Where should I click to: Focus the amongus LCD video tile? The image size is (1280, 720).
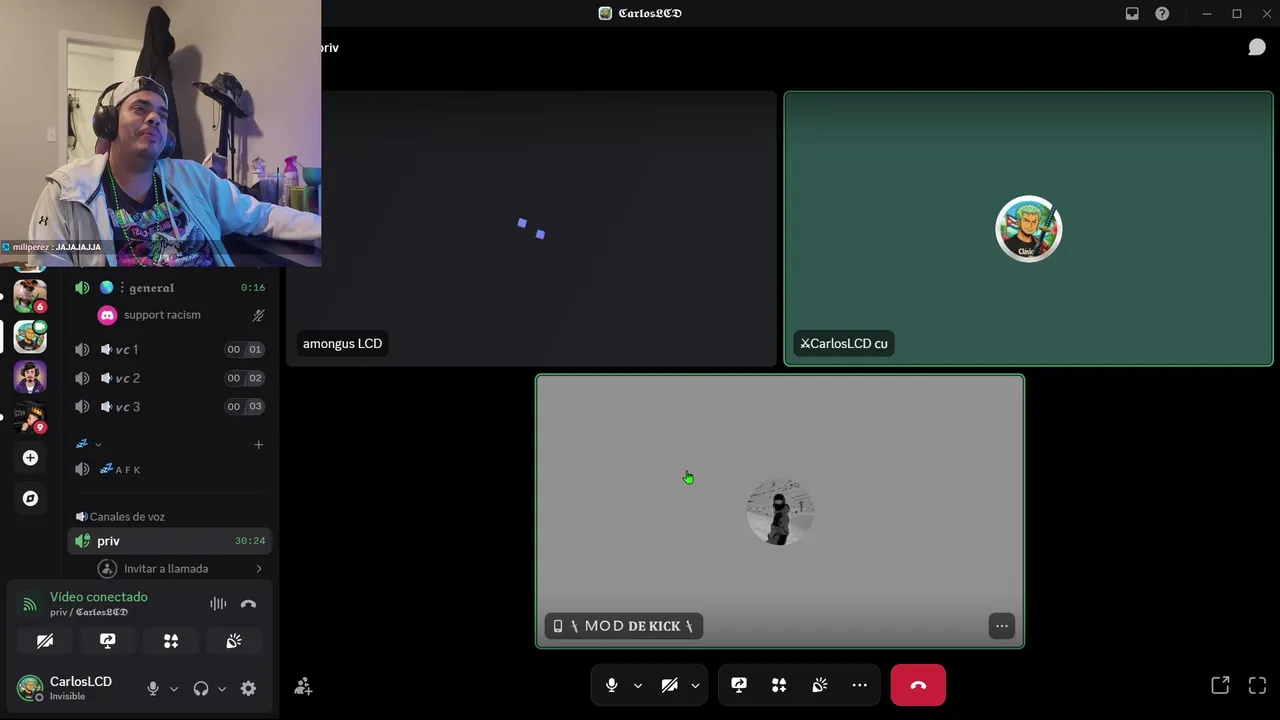pos(531,229)
